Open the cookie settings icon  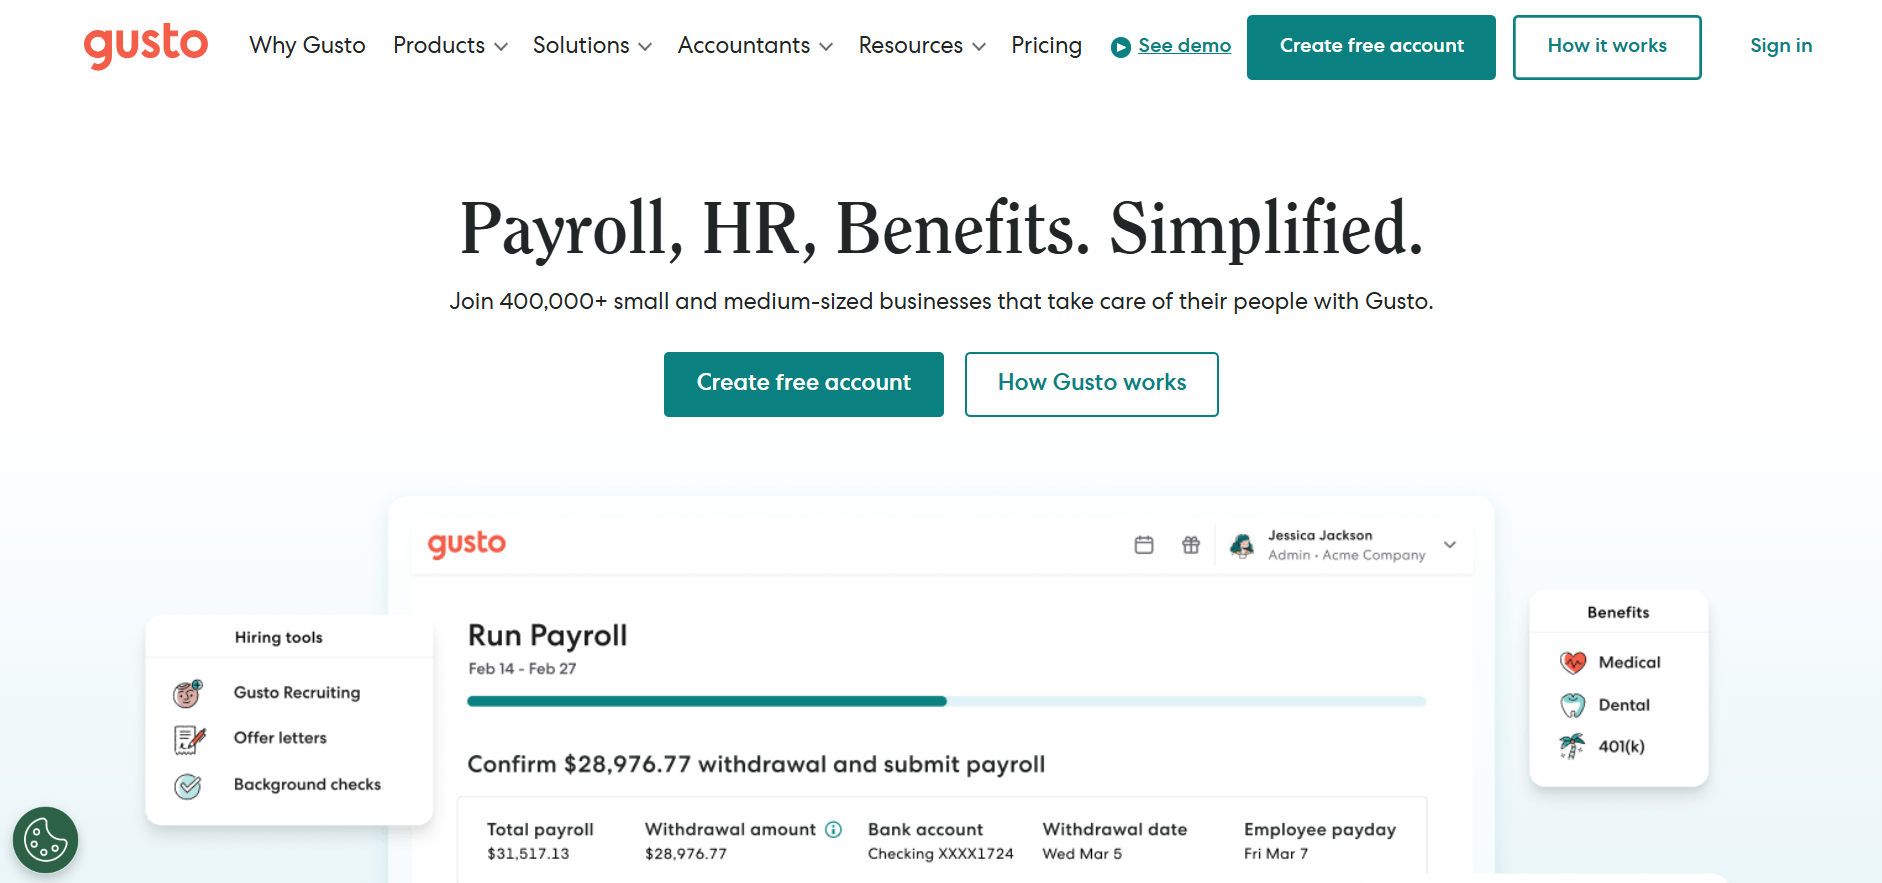[x=45, y=840]
